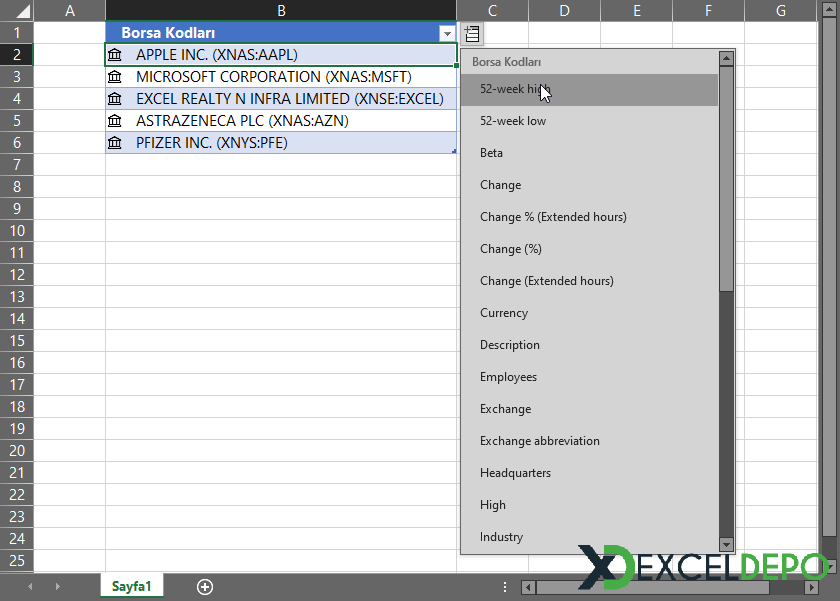The image size is (840, 601).
Task: Click the stock icon beside ASTRAZENECA PLC
Action: [115, 121]
